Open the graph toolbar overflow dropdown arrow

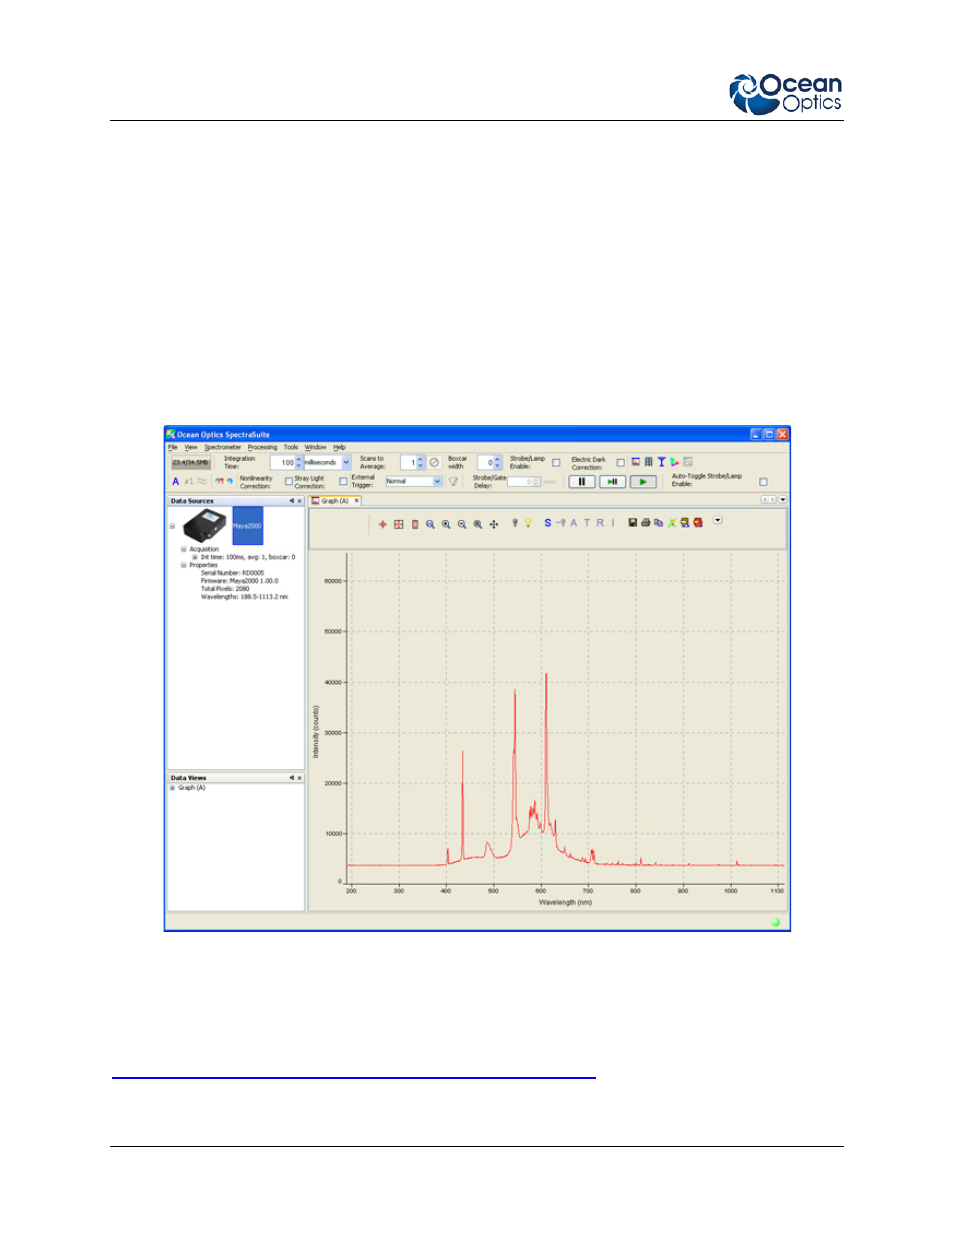coord(717,520)
